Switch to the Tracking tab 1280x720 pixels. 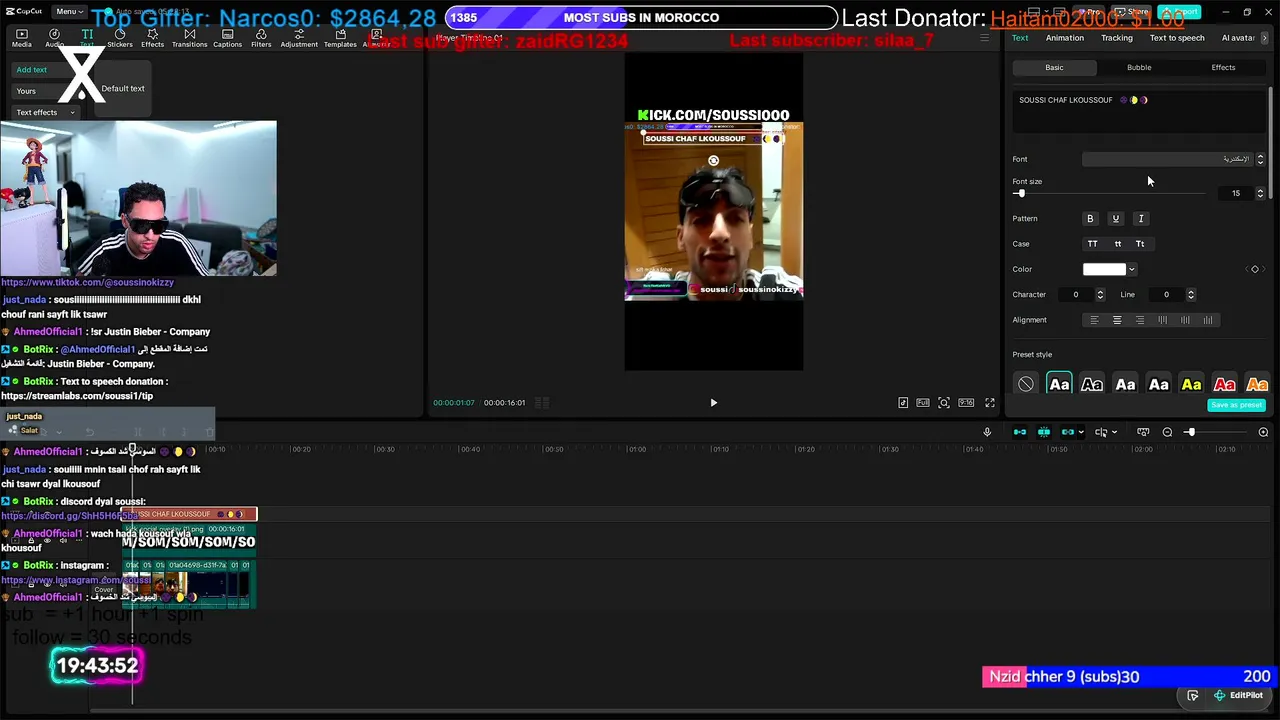coord(1116,38)
